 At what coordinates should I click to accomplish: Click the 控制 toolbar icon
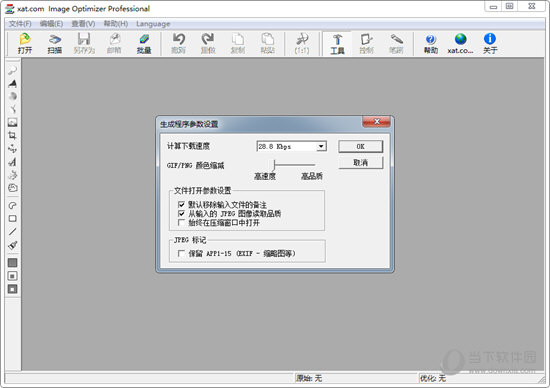click(366, 43)
